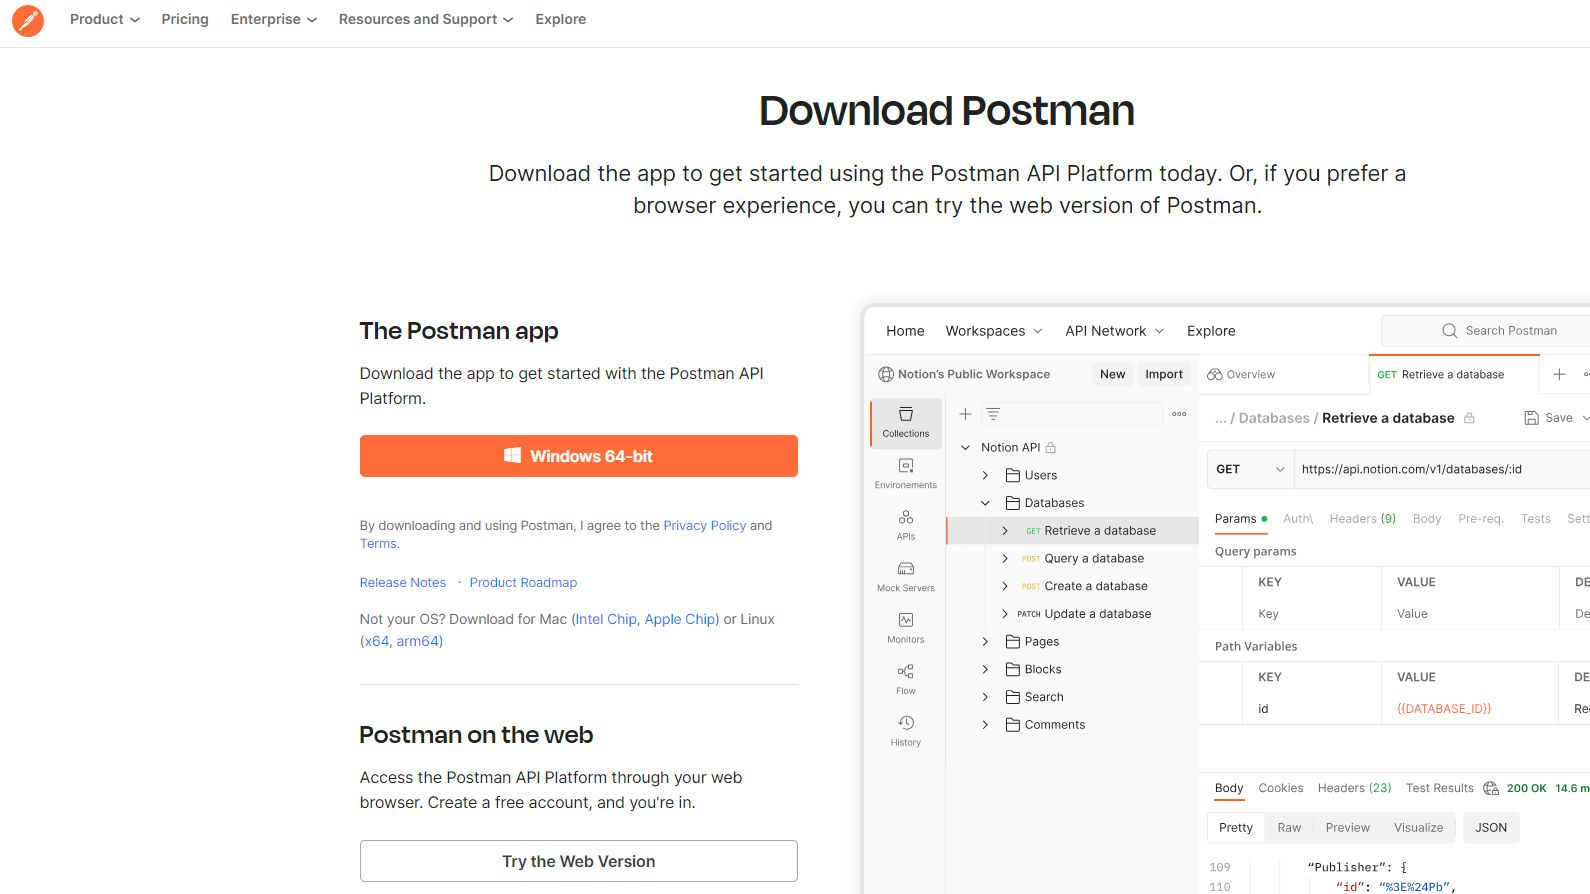Select the Collections sidebar icon
The width and height of the screenshot is (1590, 894).
tap(906, 422)
